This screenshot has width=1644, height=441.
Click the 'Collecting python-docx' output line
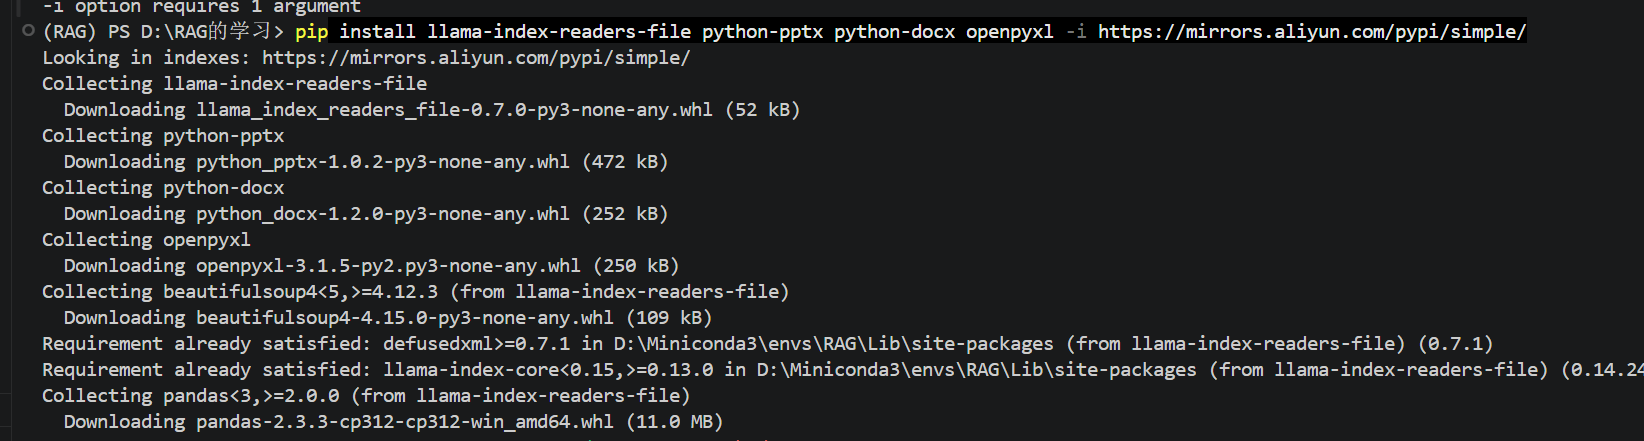click(163, 188)
